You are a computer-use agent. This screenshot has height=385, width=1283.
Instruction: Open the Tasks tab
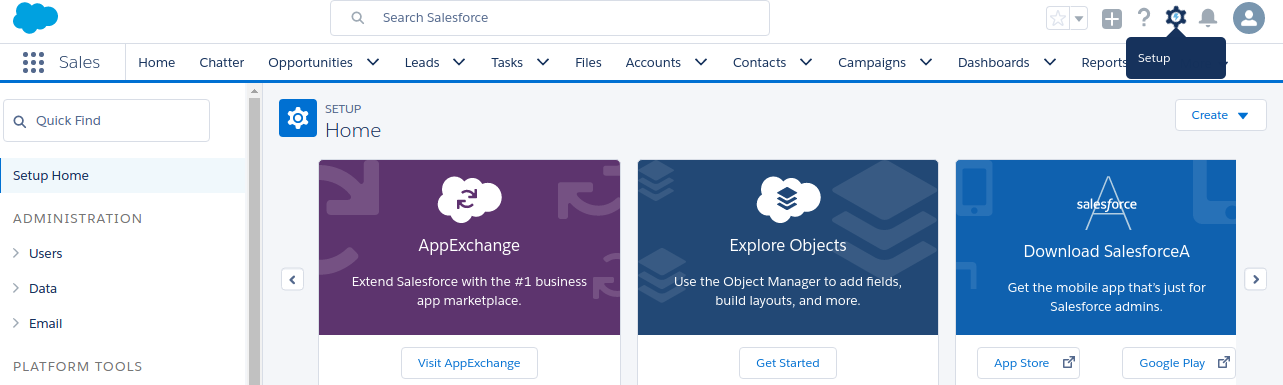pos(507,62)
